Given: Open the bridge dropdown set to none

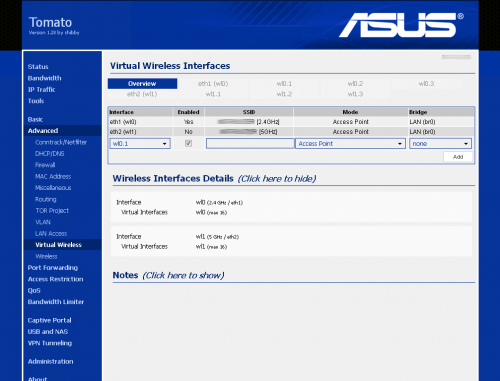Looking at the screenshot, I should (440, 144).
